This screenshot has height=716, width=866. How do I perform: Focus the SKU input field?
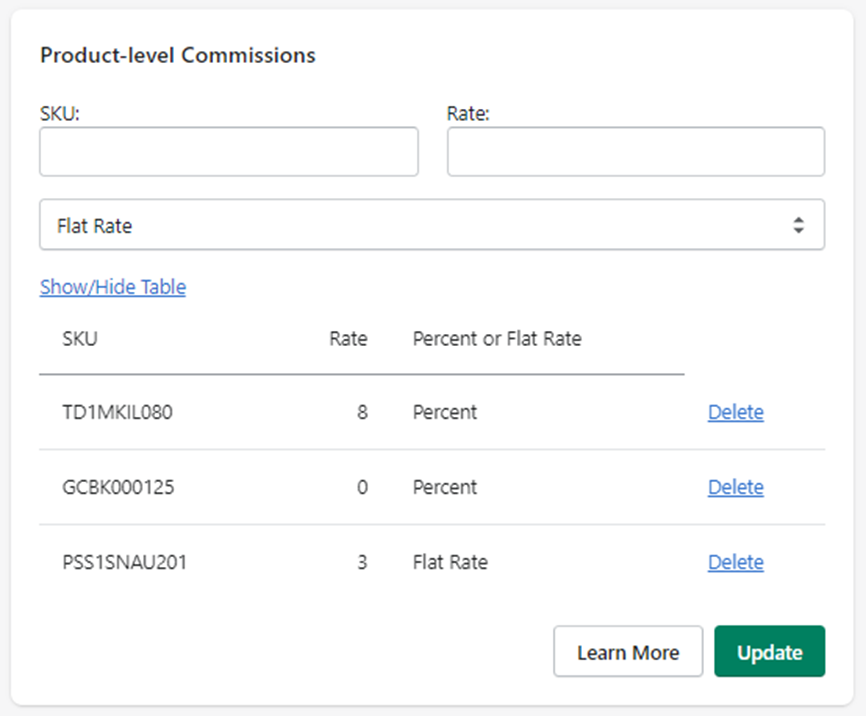pos(229,152)
